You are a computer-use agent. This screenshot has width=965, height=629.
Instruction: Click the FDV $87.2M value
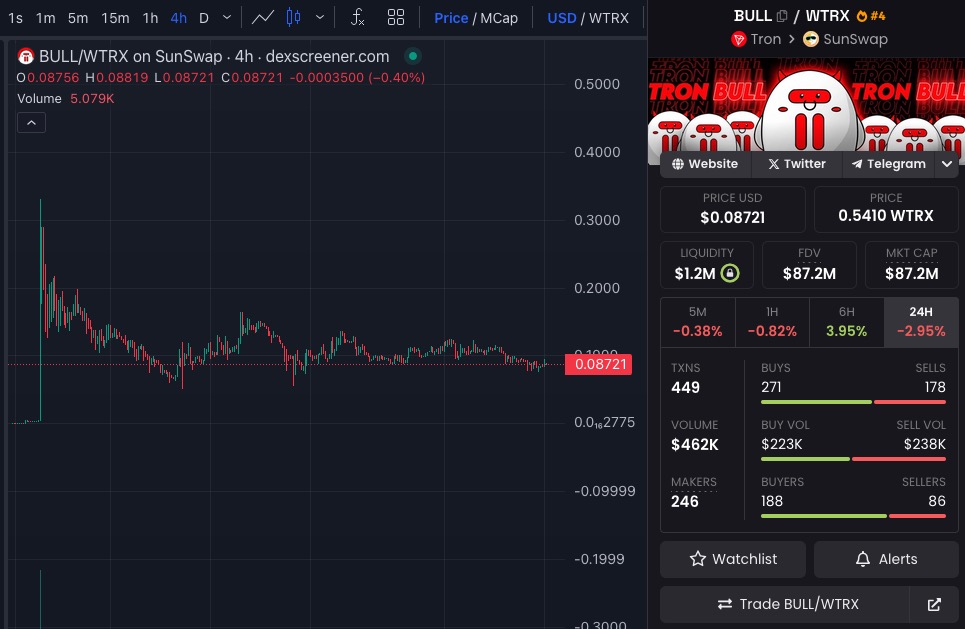point(809,274)
